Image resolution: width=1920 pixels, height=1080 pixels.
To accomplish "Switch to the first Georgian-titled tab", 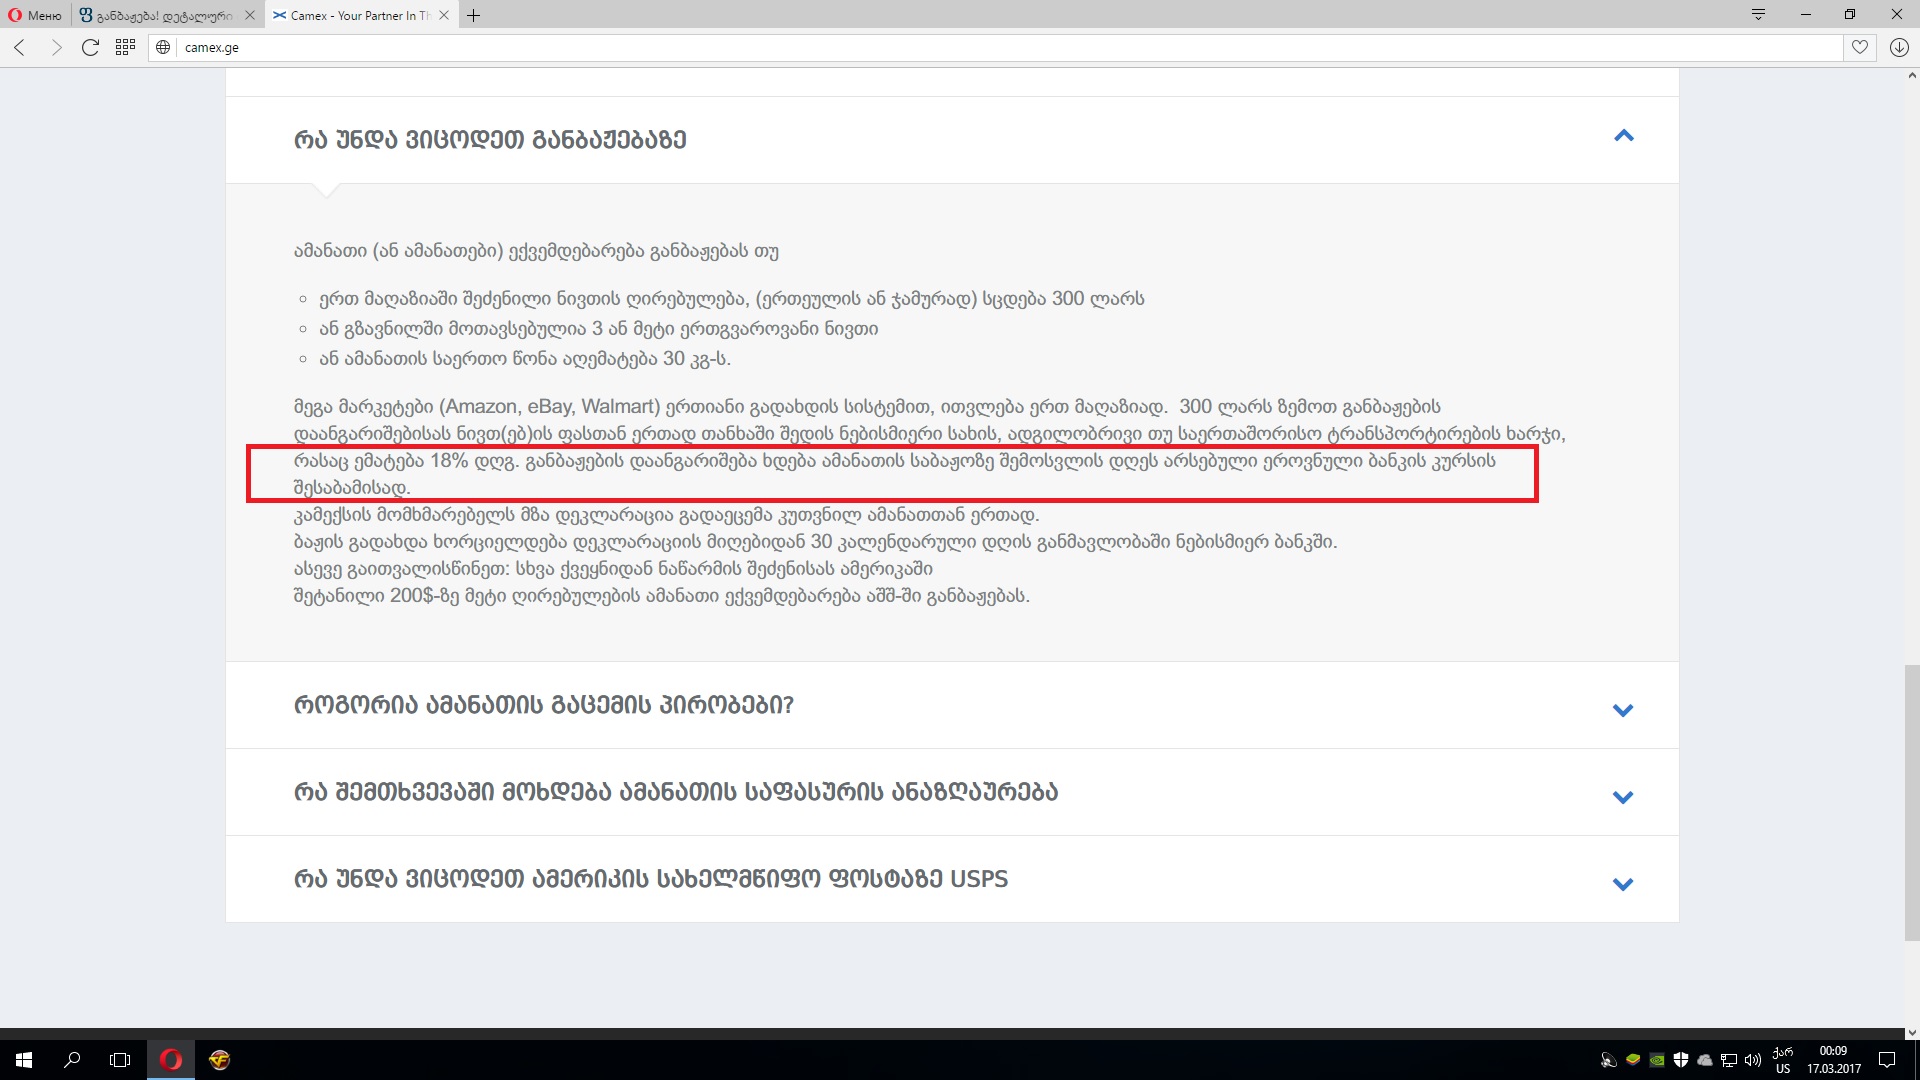I will [x=160, y=15].
